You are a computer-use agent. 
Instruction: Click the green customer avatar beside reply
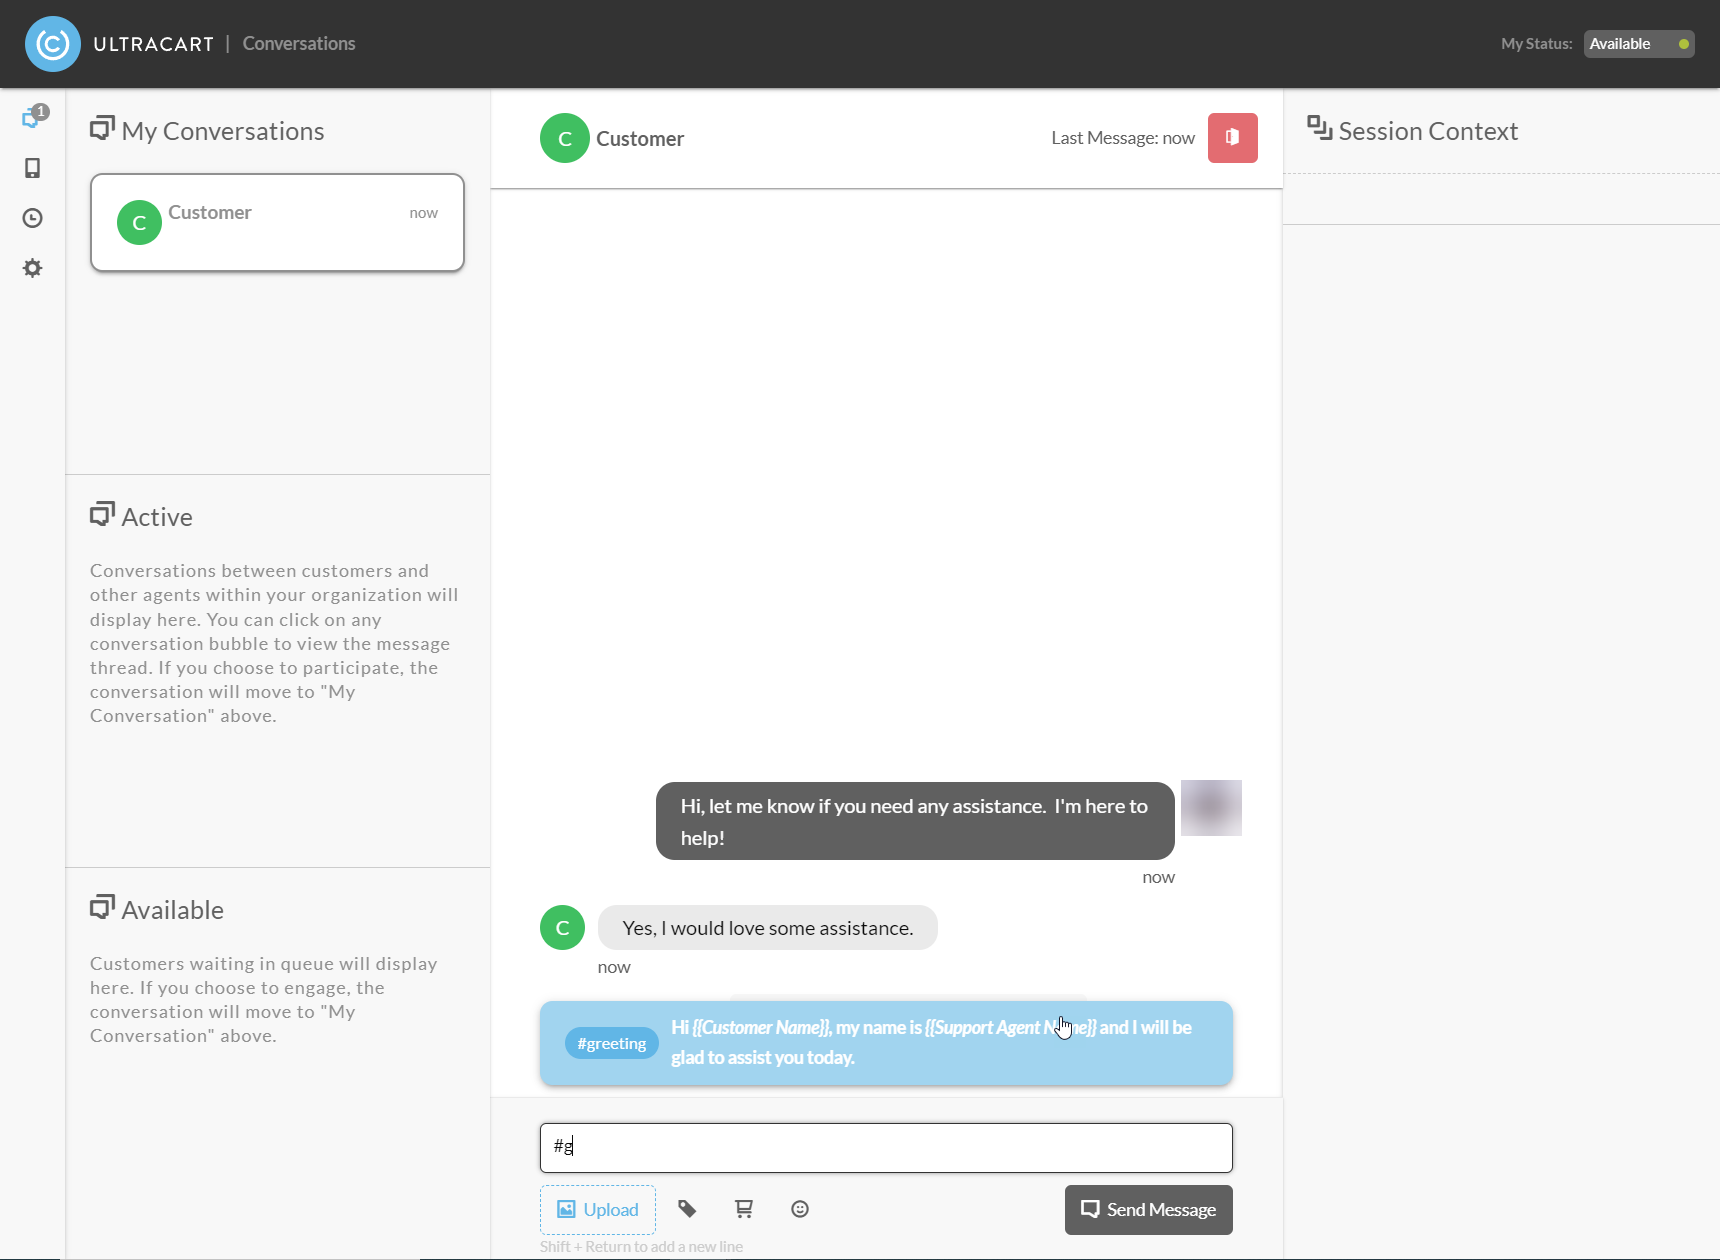[x=563, y=928]
